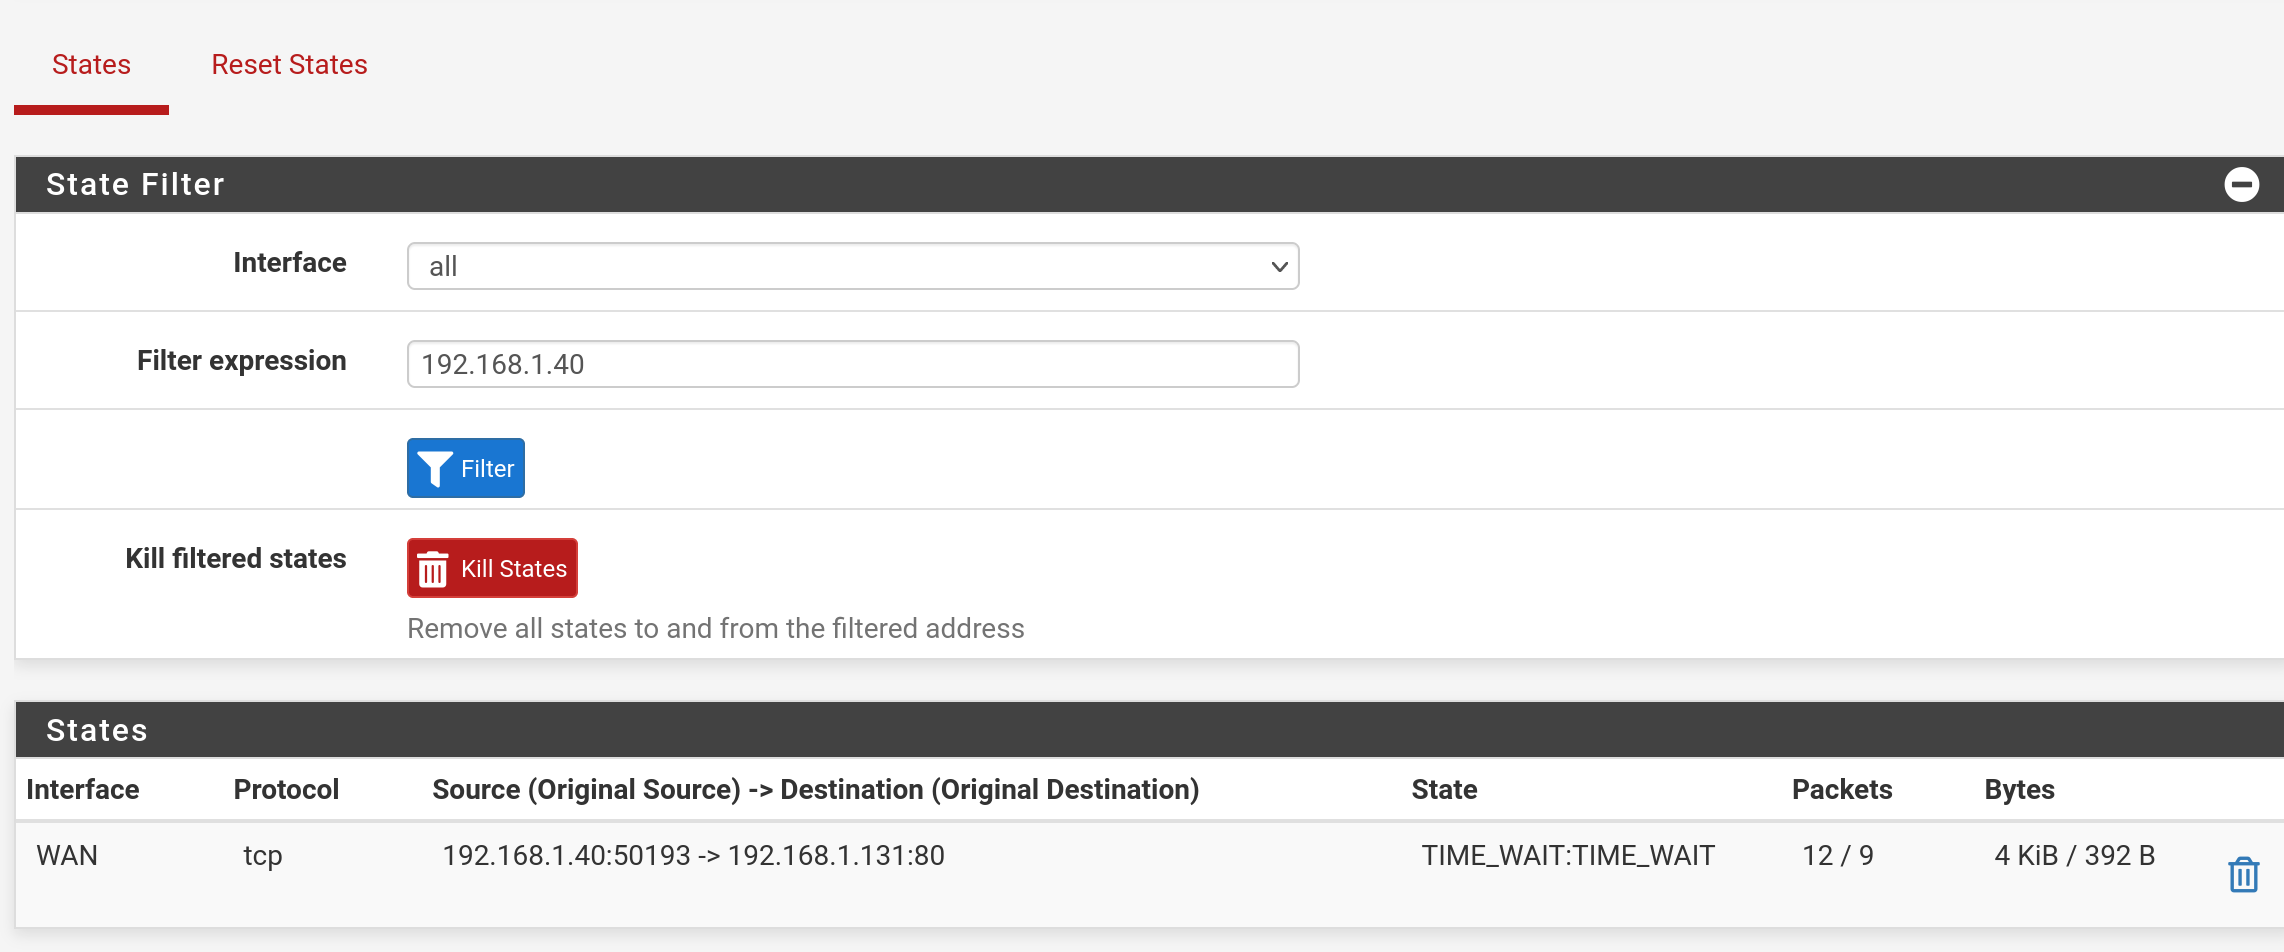The width and height of the screenshot is (2284, 952).
Task: Collapse the State Filter panel minus icon
Action: coord(2241,184)
